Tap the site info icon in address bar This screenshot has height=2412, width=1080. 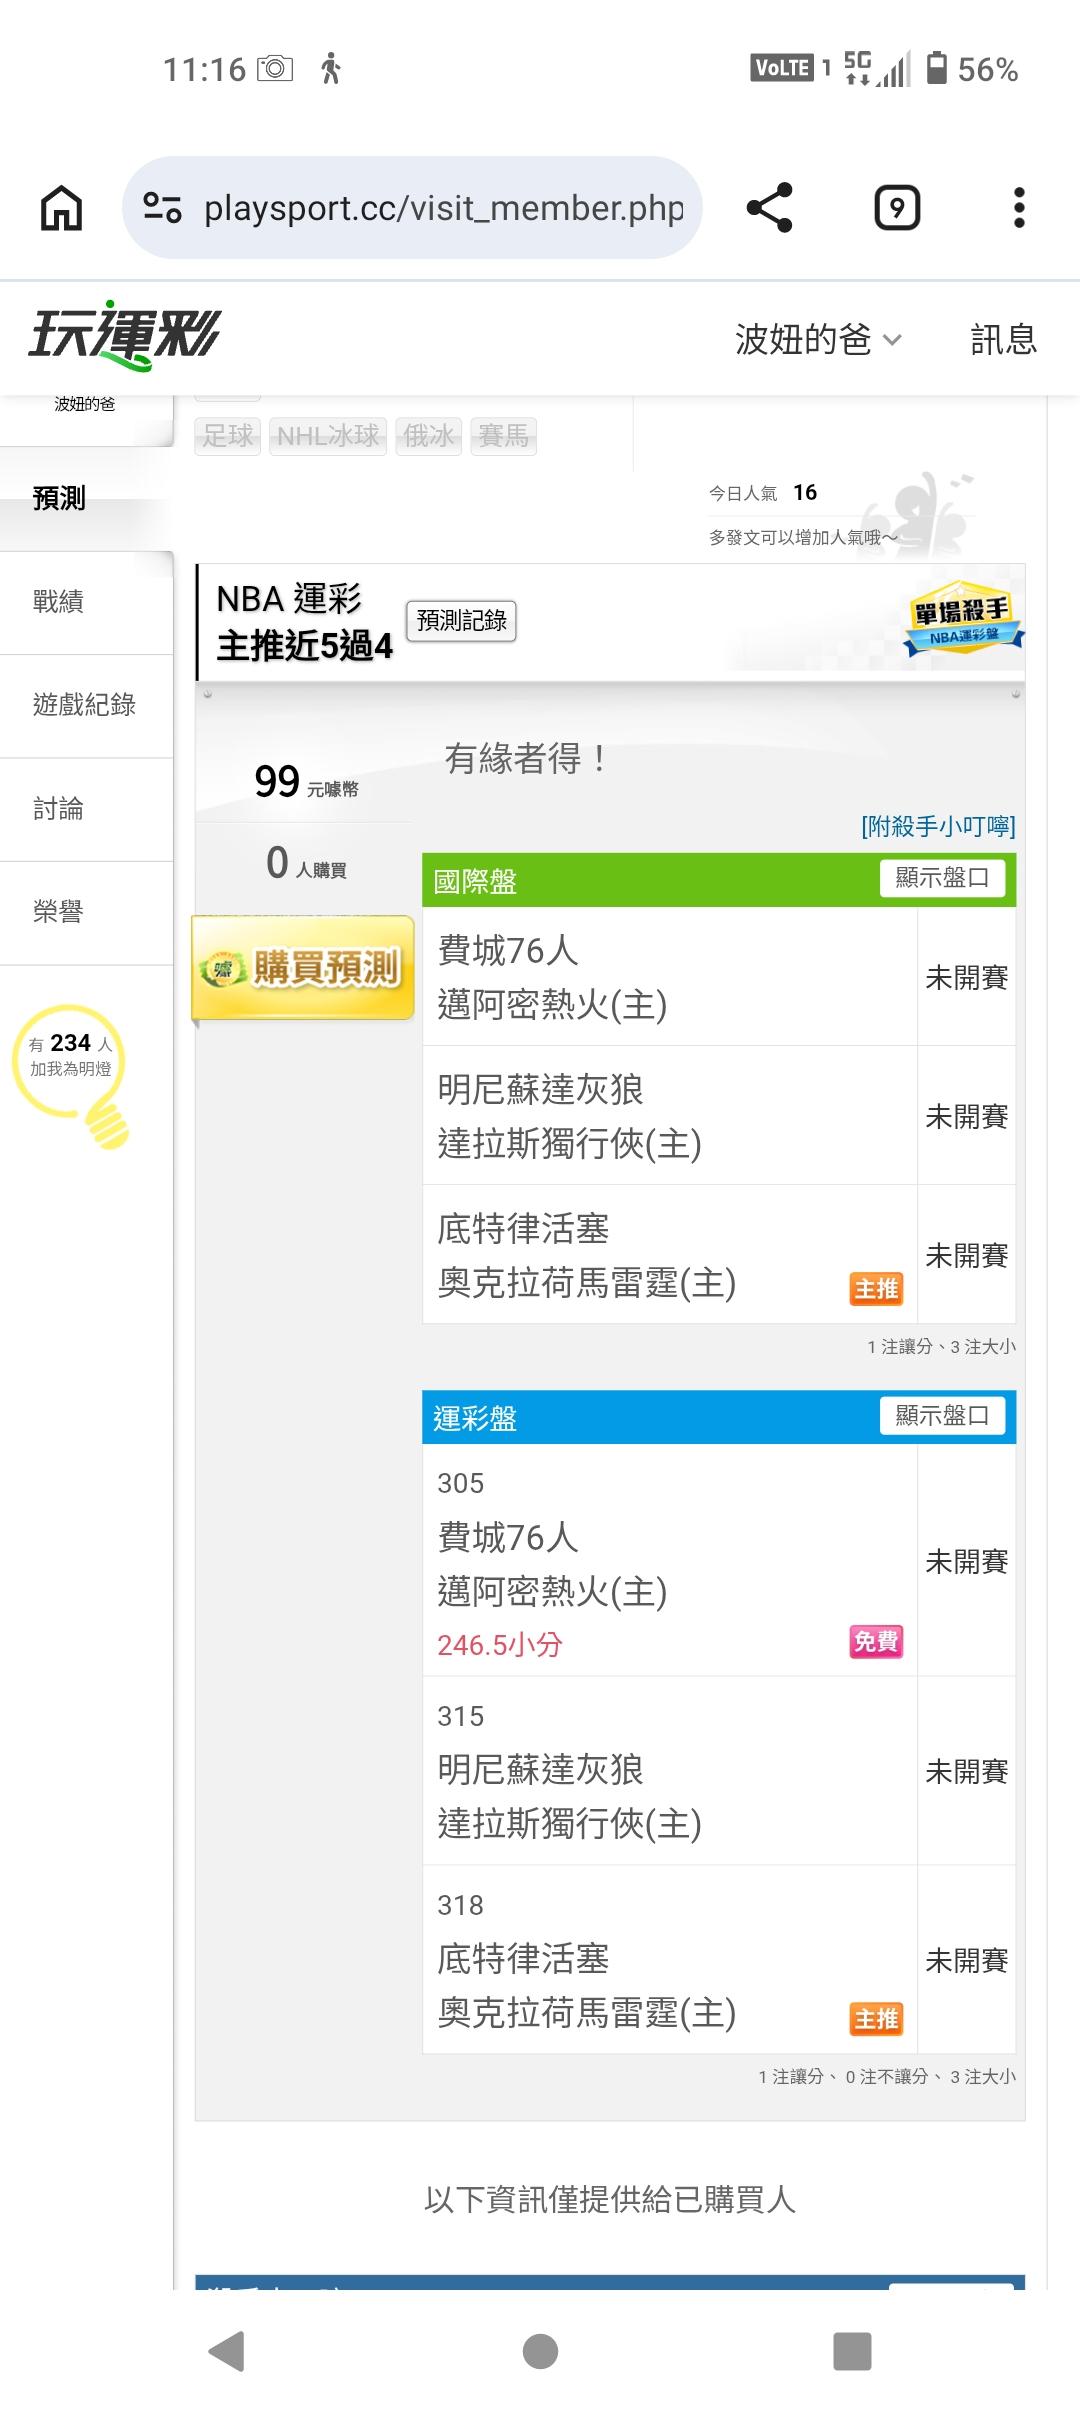[x=162, y=208]
